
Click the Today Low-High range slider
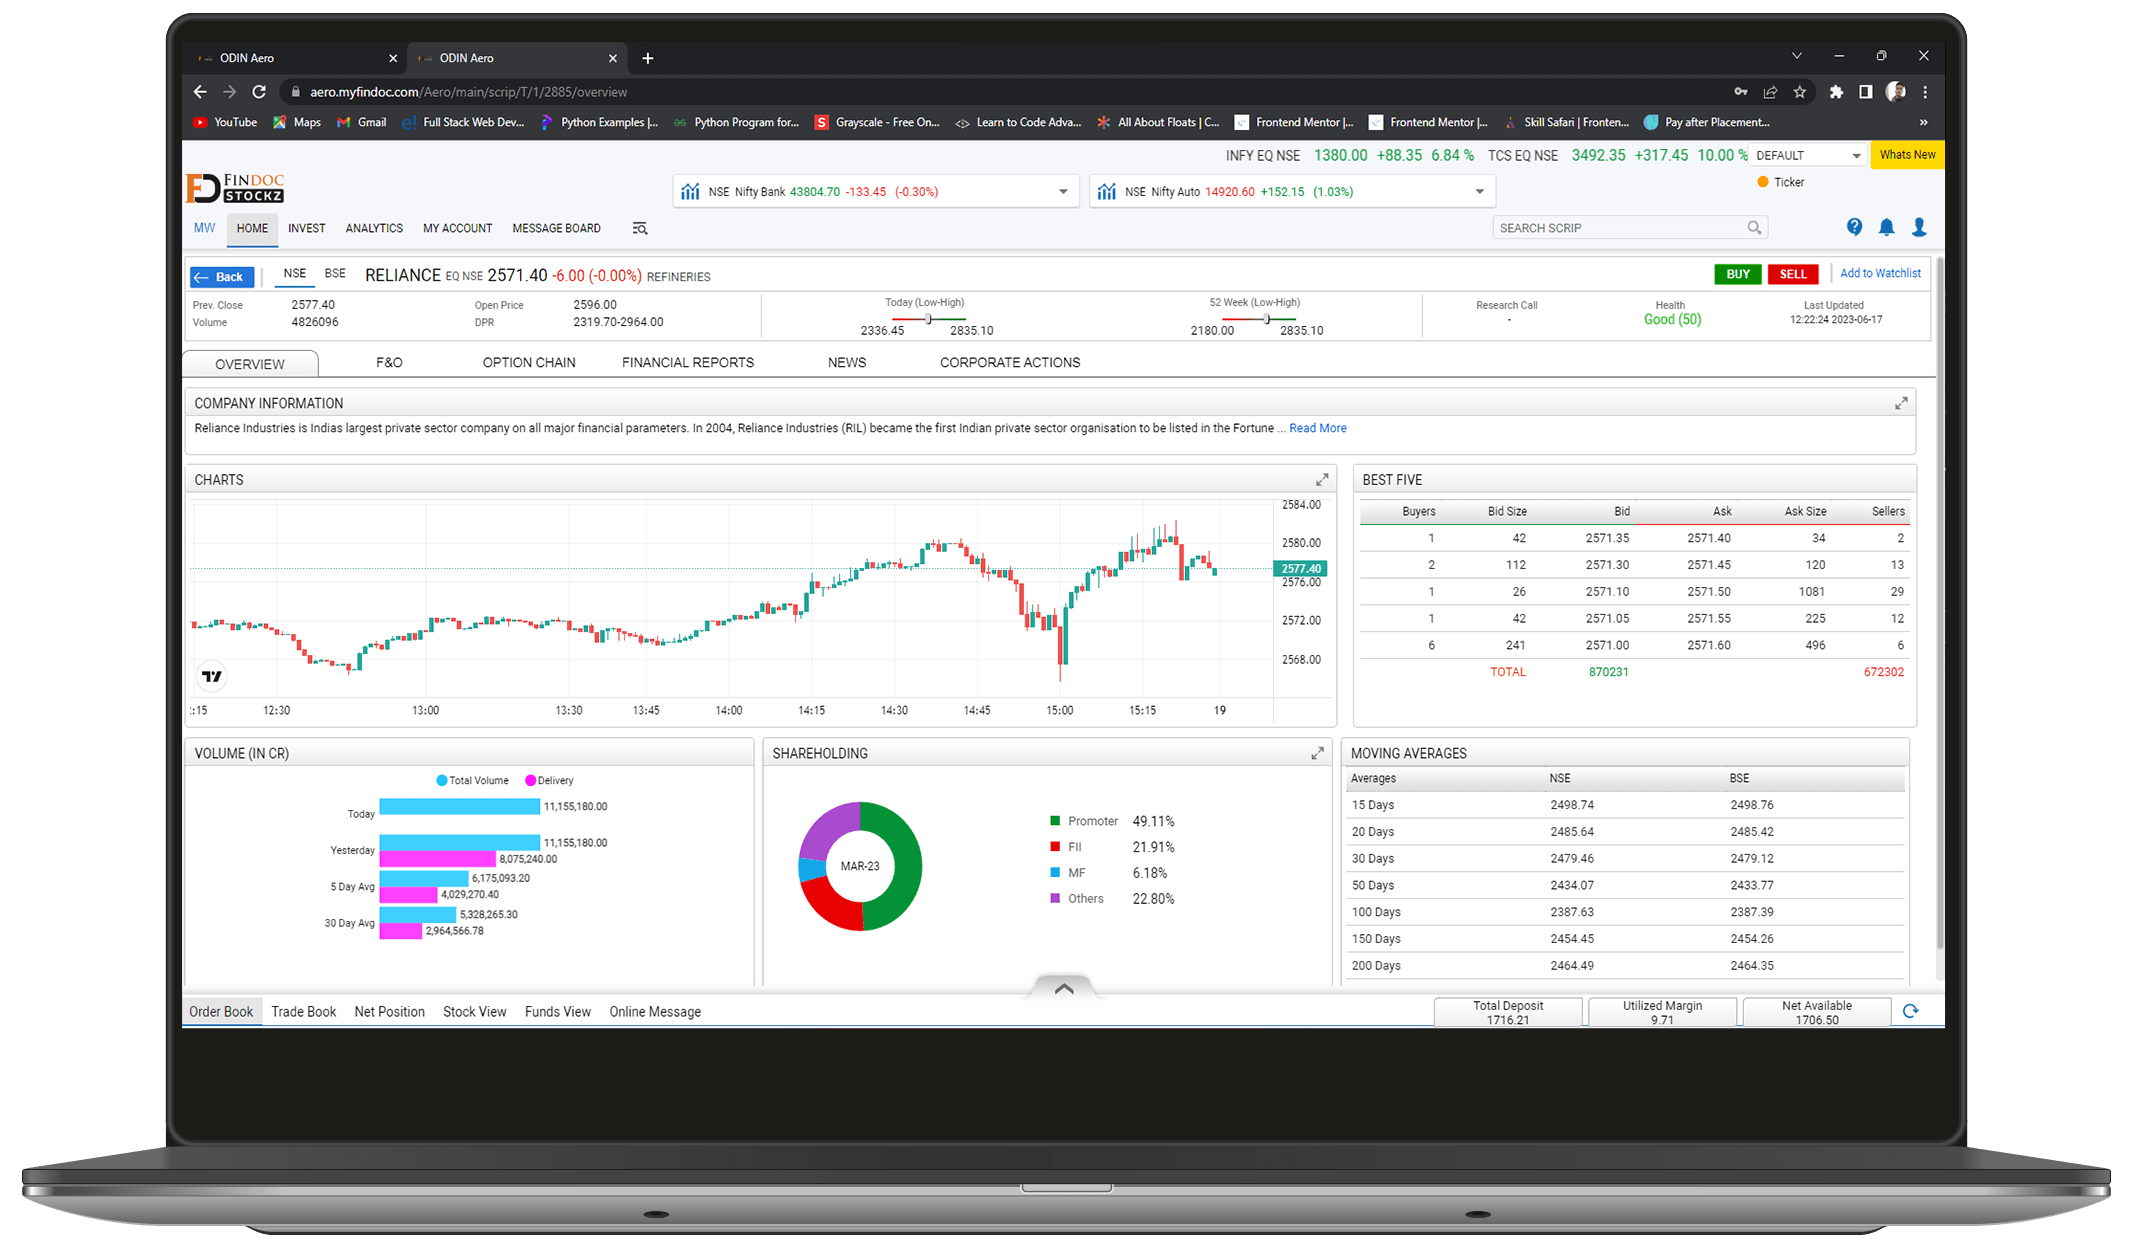(929, 319)
